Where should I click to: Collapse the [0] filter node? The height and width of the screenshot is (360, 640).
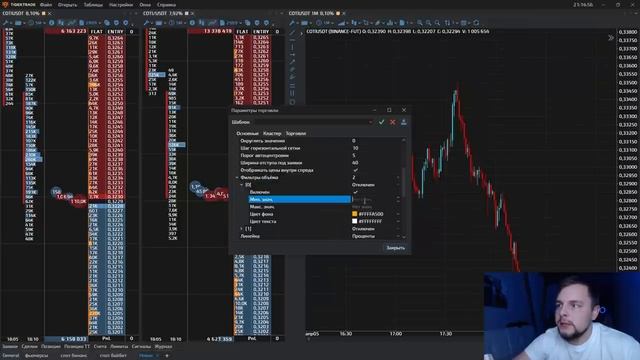click(242, 185)
